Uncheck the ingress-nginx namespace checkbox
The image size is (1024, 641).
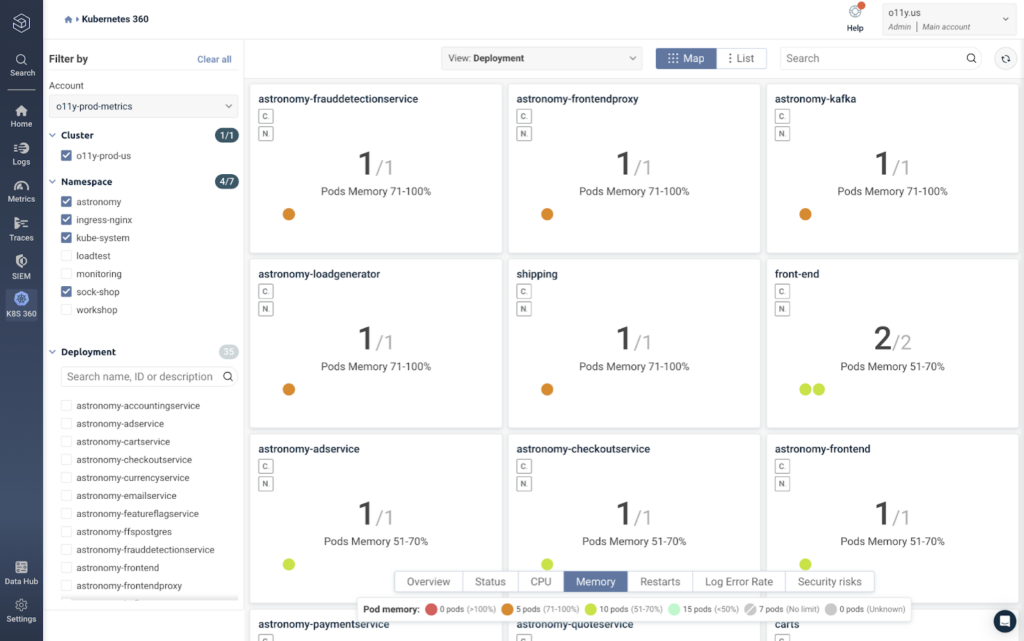pyautogui.click(x=66, y=220)
